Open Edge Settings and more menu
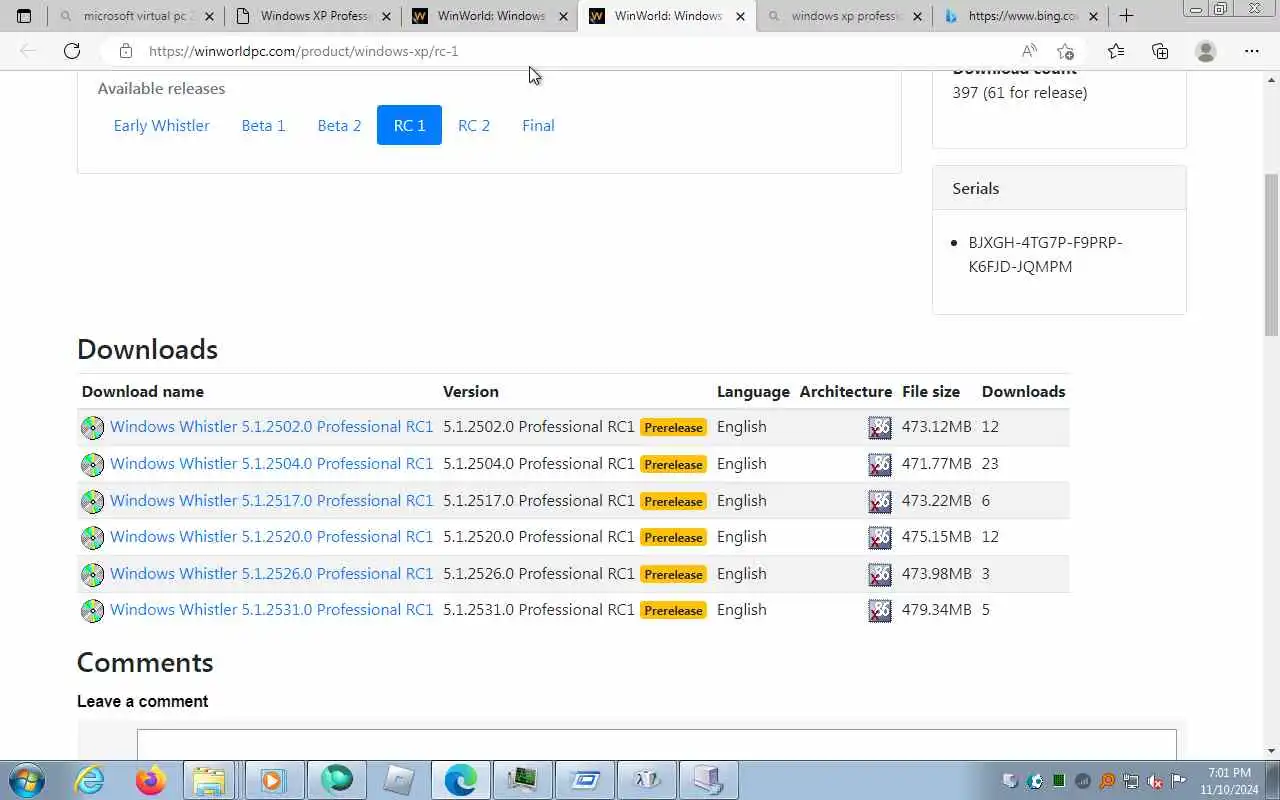 pyautogui.click(x=1252, y=51)
